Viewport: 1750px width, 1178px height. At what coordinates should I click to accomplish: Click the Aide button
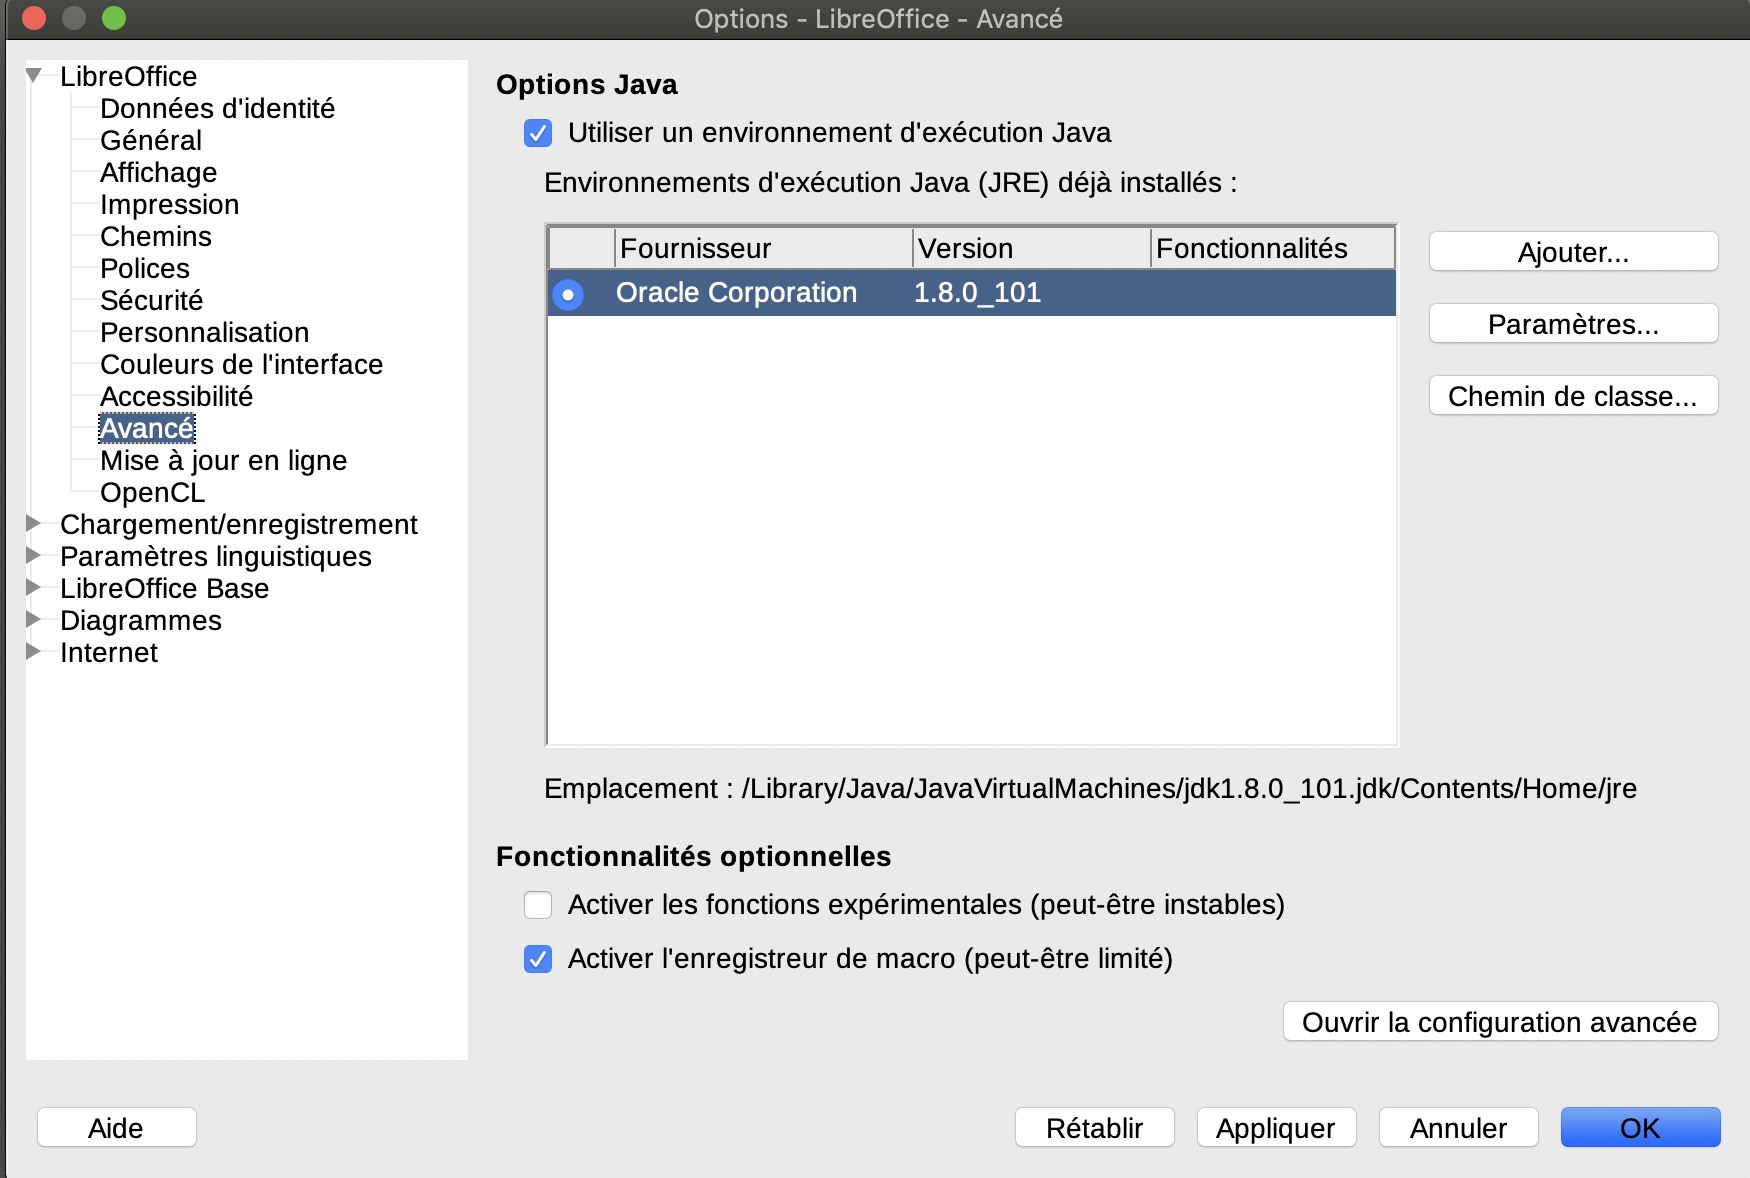[116, 1128]
